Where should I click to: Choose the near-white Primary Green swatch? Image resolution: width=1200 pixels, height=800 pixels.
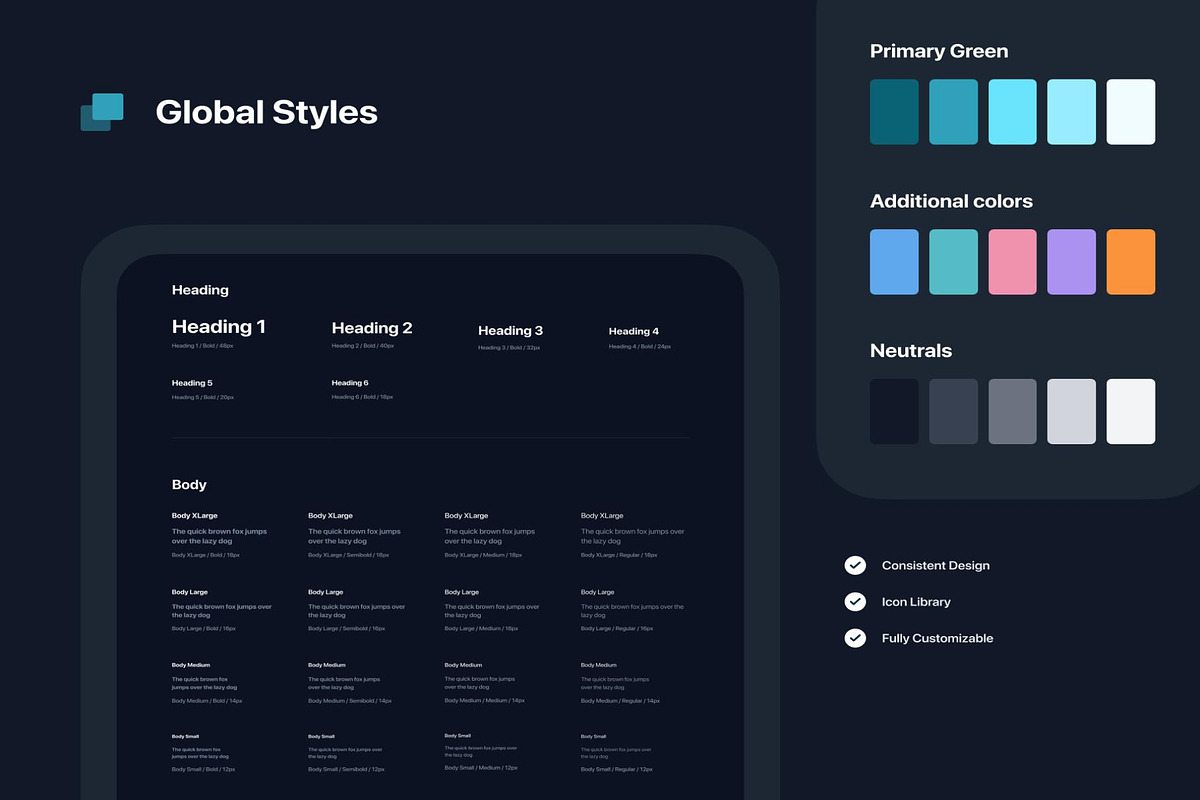click(1131, 112)
